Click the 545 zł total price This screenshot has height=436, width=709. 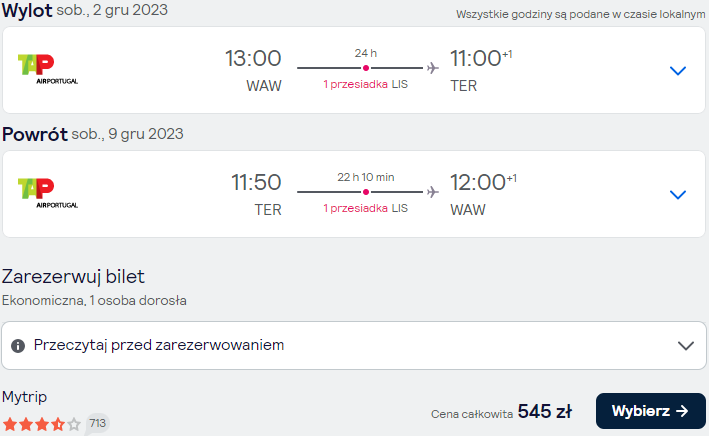pos(544,411)
